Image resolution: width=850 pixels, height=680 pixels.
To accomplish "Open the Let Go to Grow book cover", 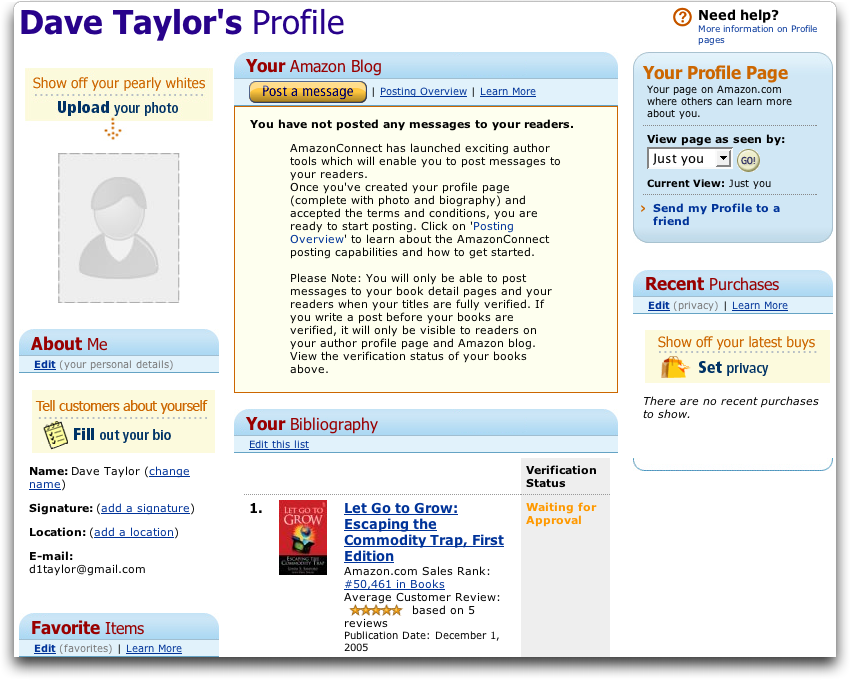I will pos(303,537).
